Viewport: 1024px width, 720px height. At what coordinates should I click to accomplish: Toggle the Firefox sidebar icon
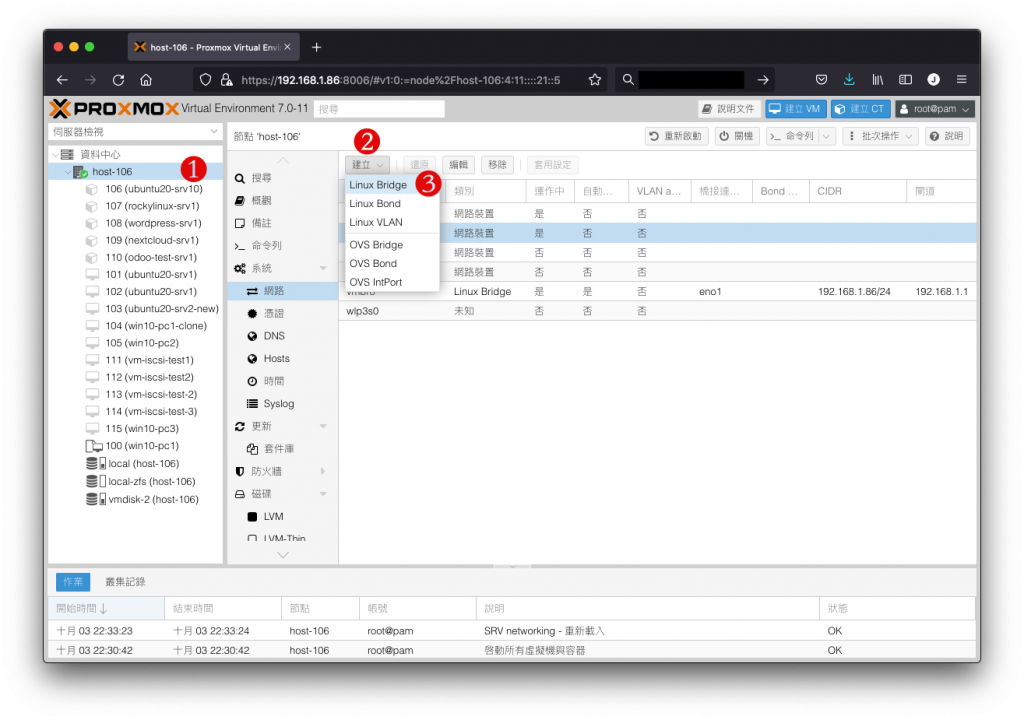coord(905,80)
